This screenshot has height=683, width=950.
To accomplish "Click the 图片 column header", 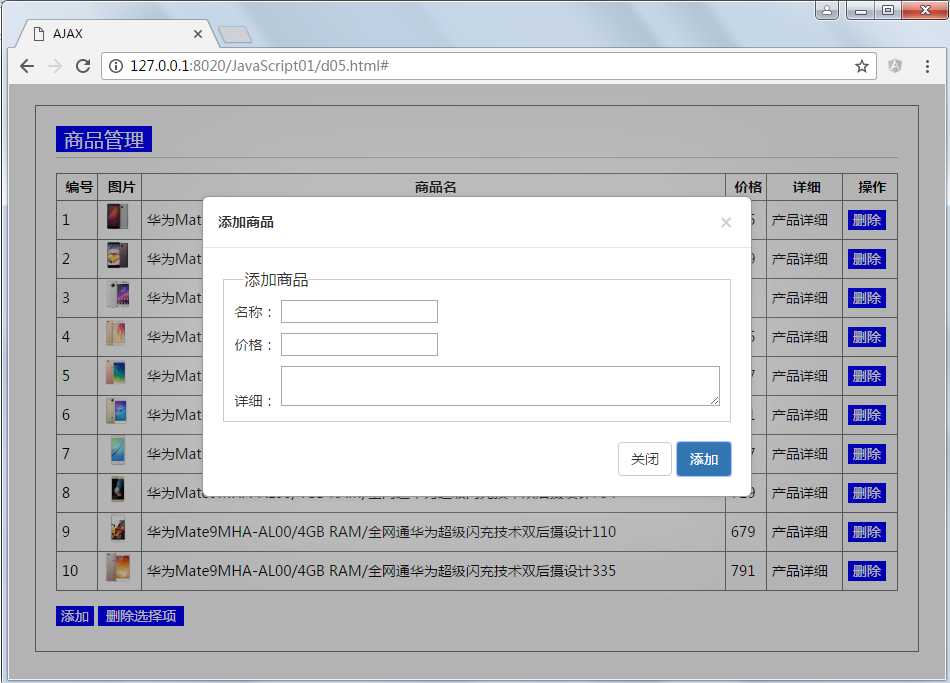I will point(121,187).
